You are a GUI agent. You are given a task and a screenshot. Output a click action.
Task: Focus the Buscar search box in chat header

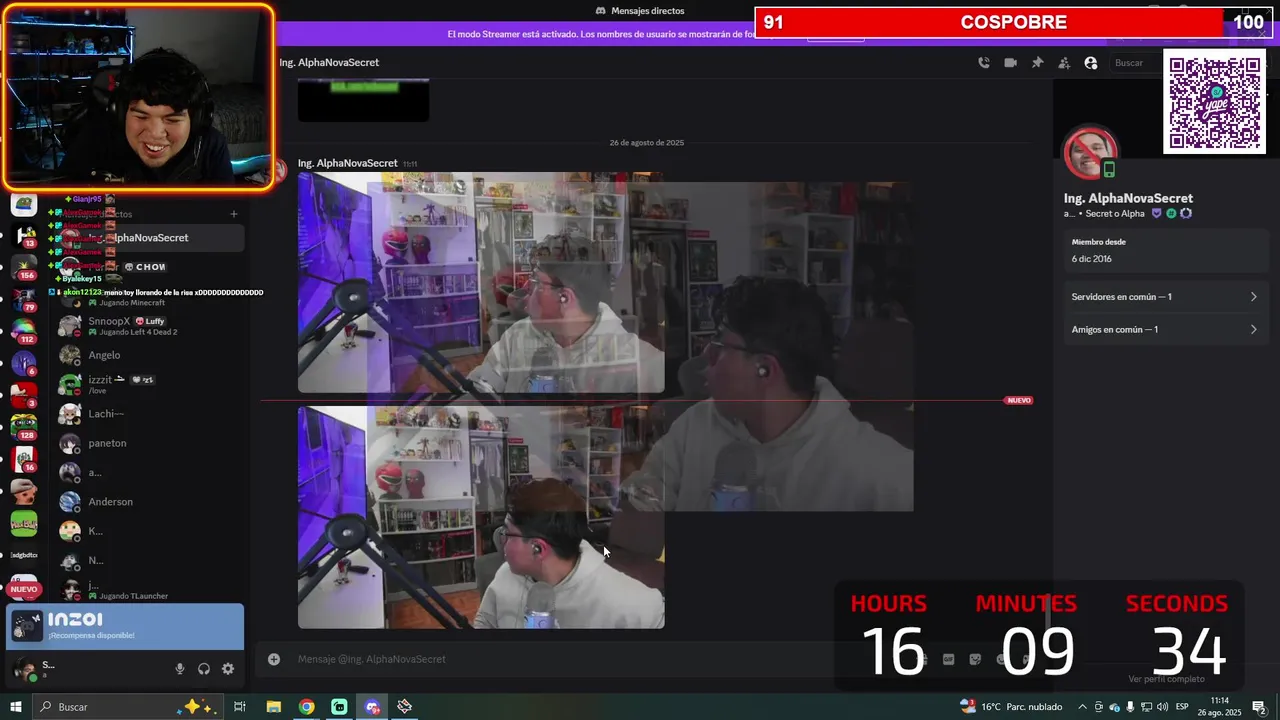(1135, 63)
